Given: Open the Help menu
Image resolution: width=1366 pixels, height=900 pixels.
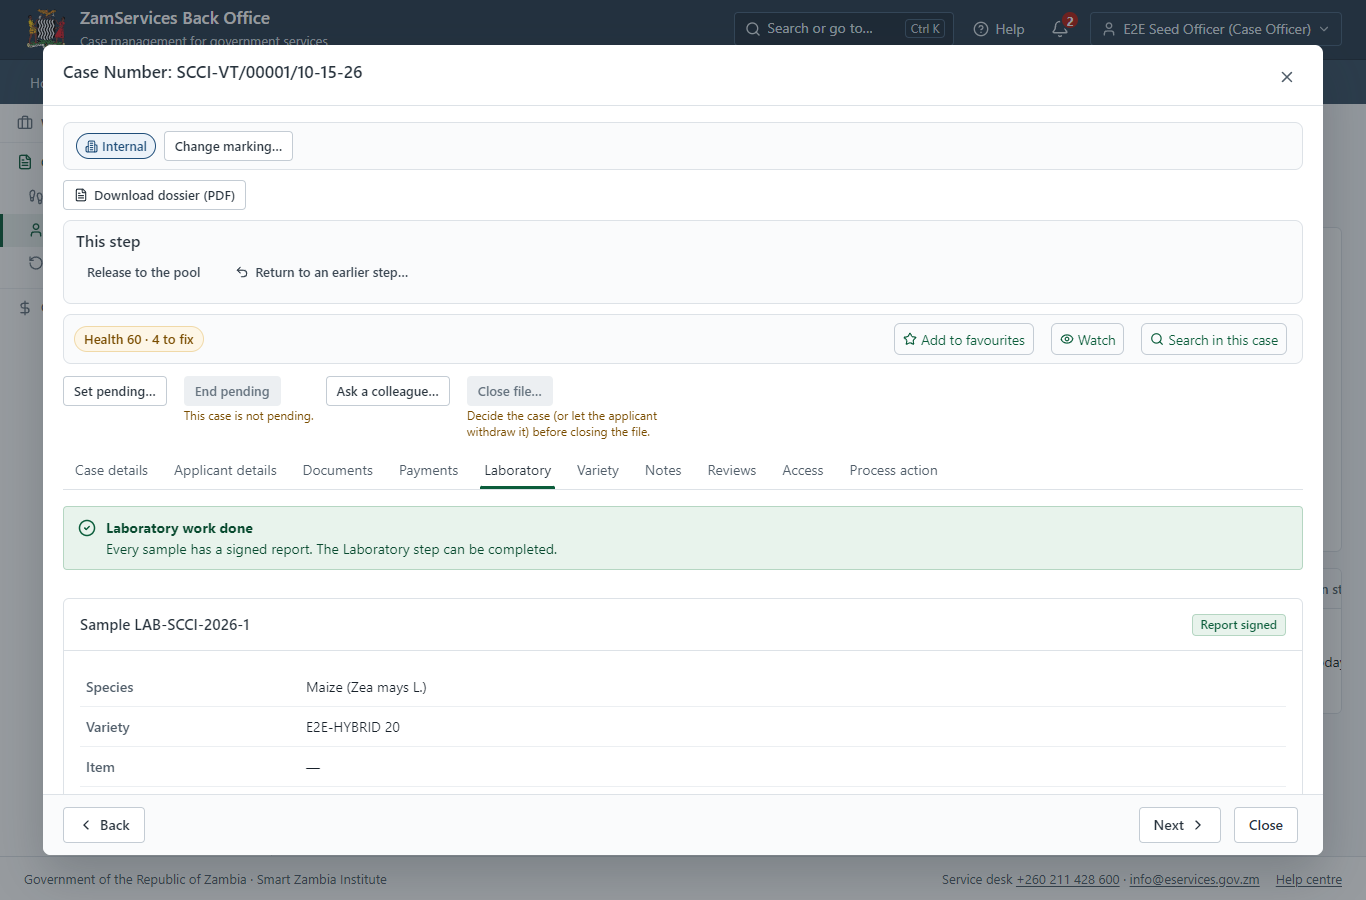Looking at the screenshot, I should (x=999, y=29).
